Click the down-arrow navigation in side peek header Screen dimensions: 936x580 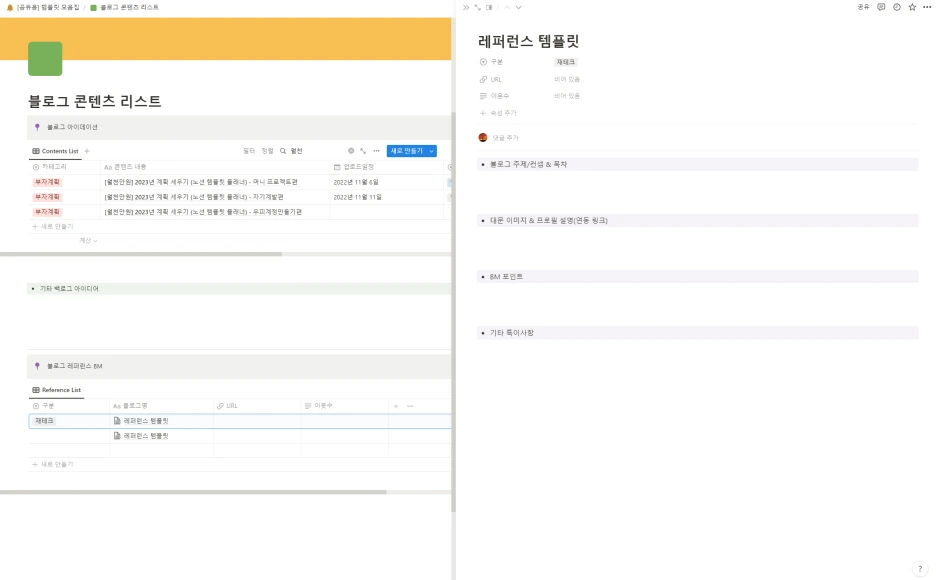(518, 6)
